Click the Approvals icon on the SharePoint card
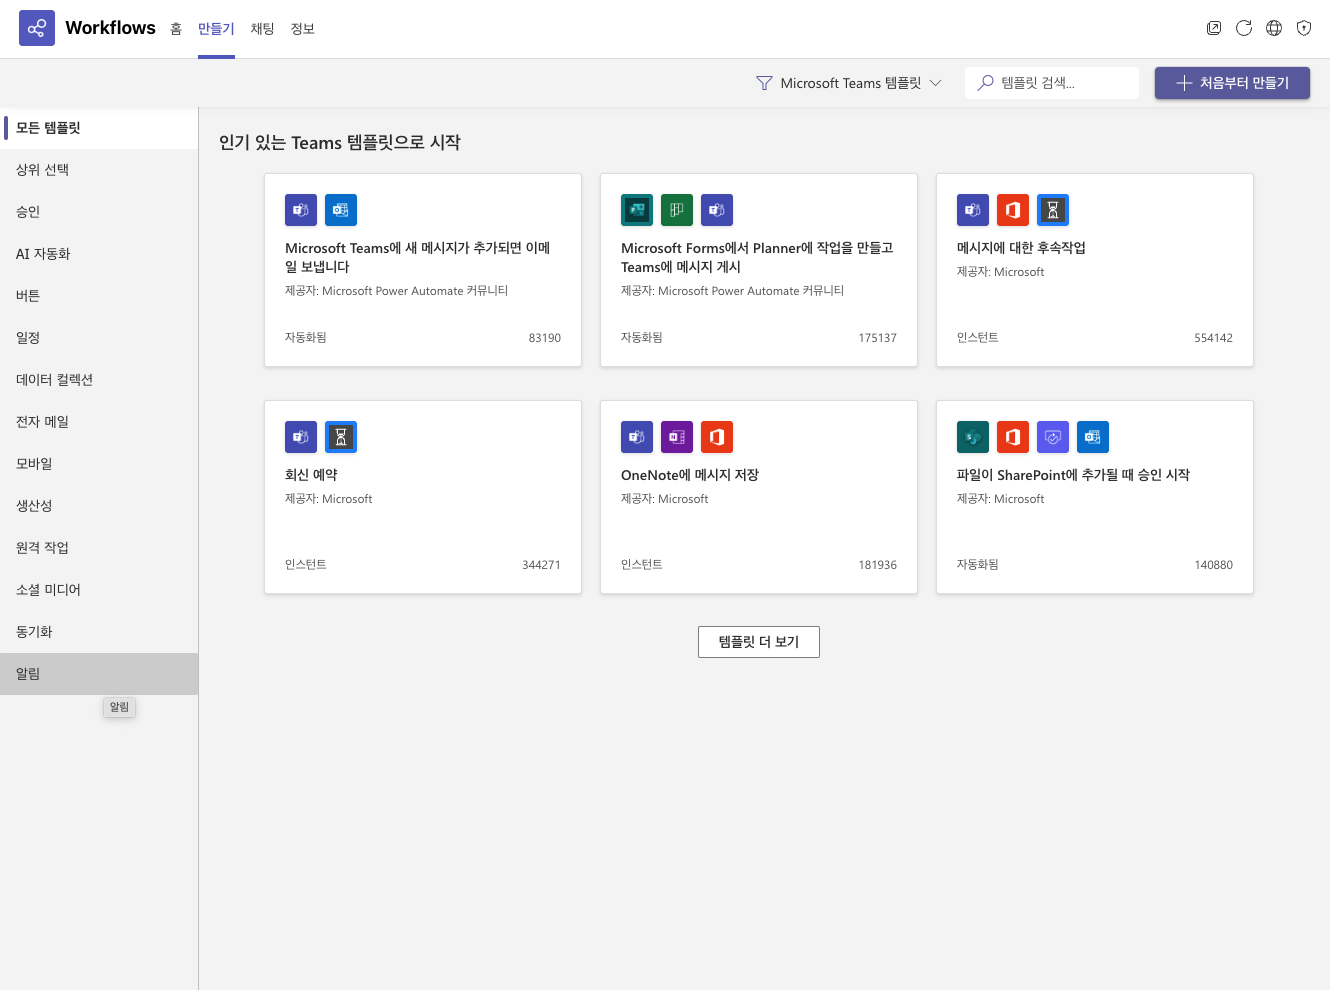Viewport: 1330px width, 990px height. [x=1053, y=437]
